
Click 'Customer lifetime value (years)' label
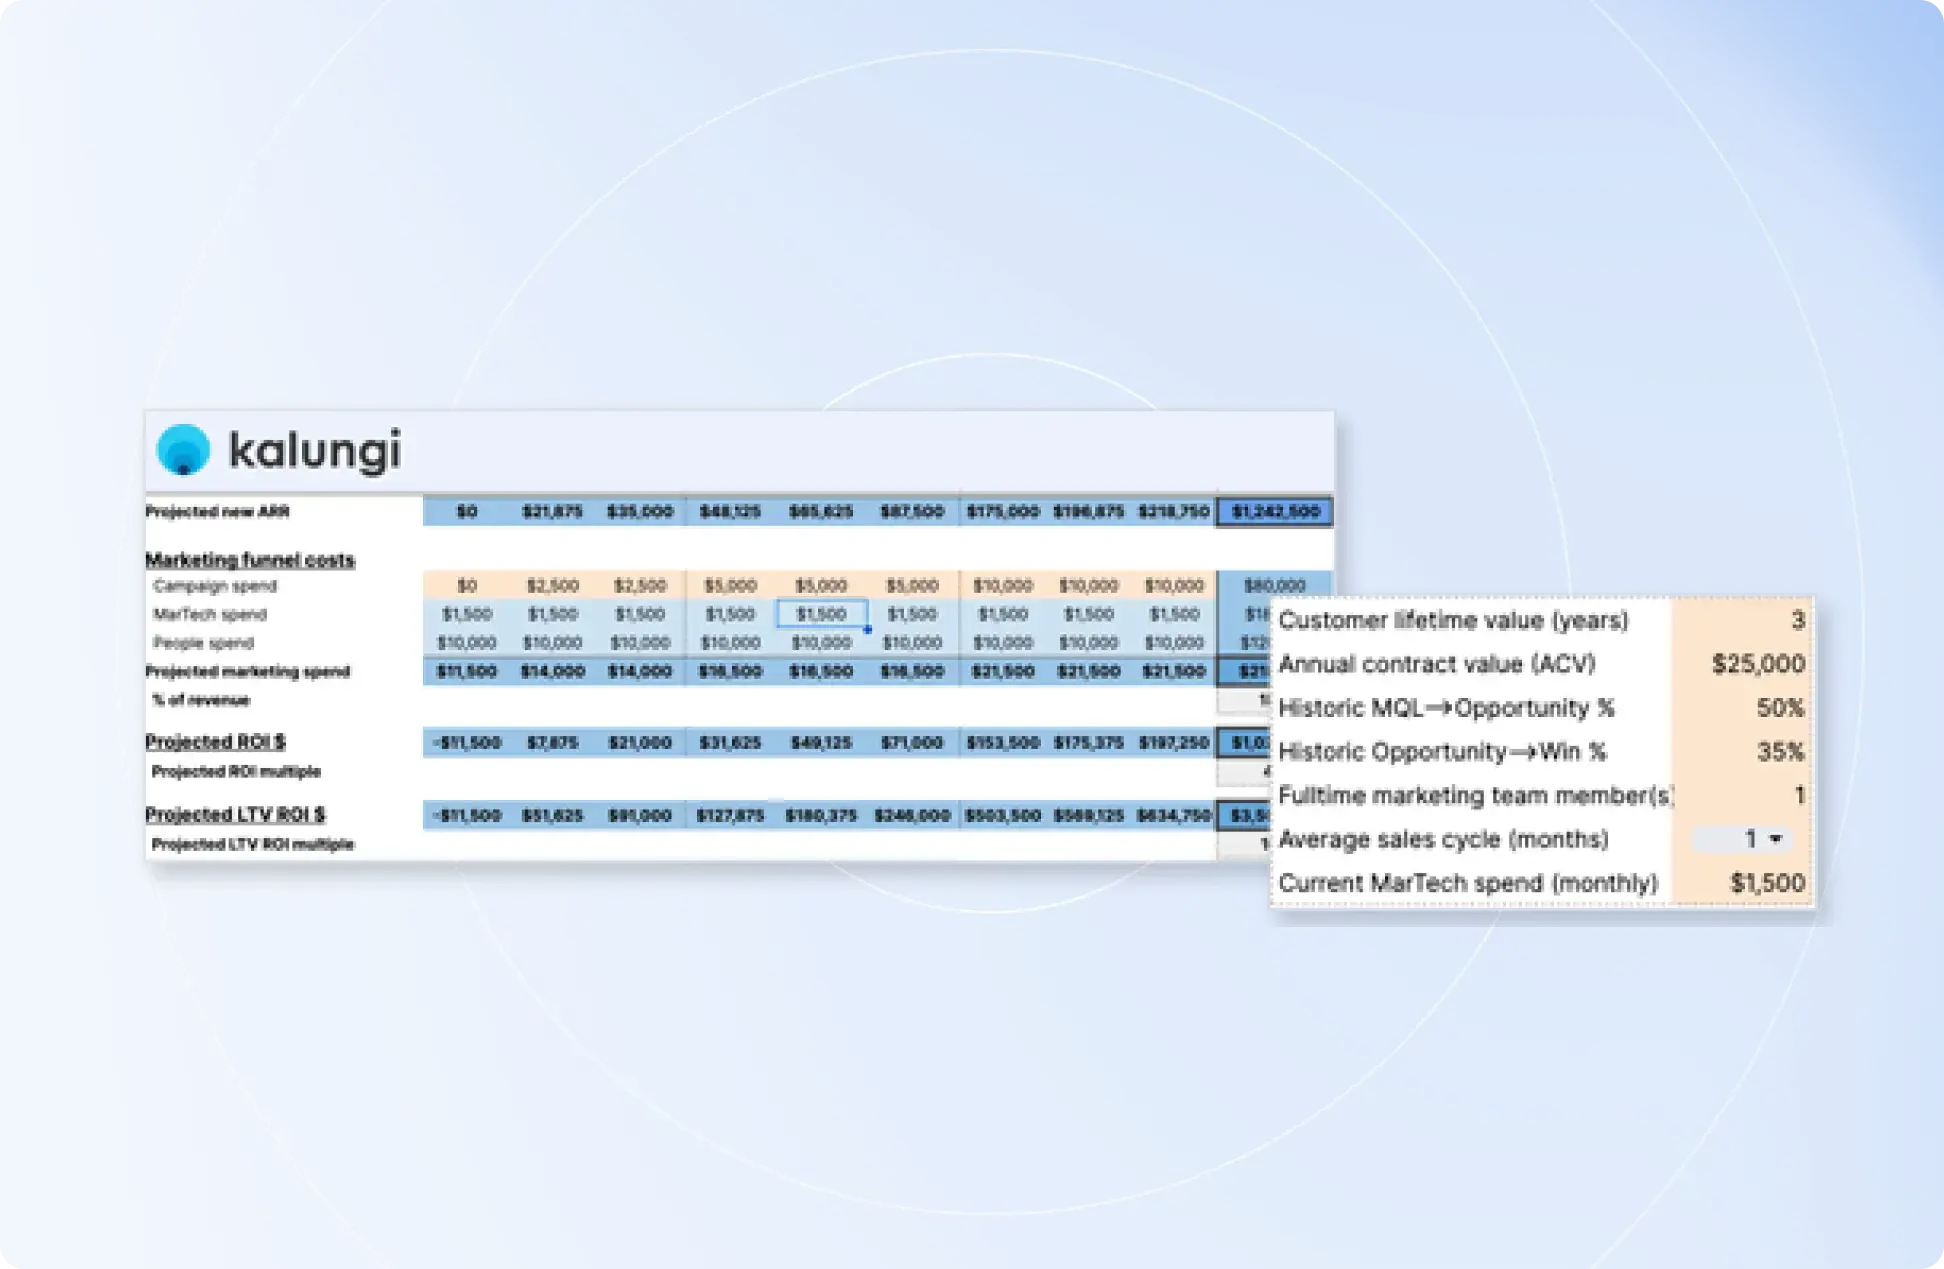pyautogui.click(x=1453, y=621)
